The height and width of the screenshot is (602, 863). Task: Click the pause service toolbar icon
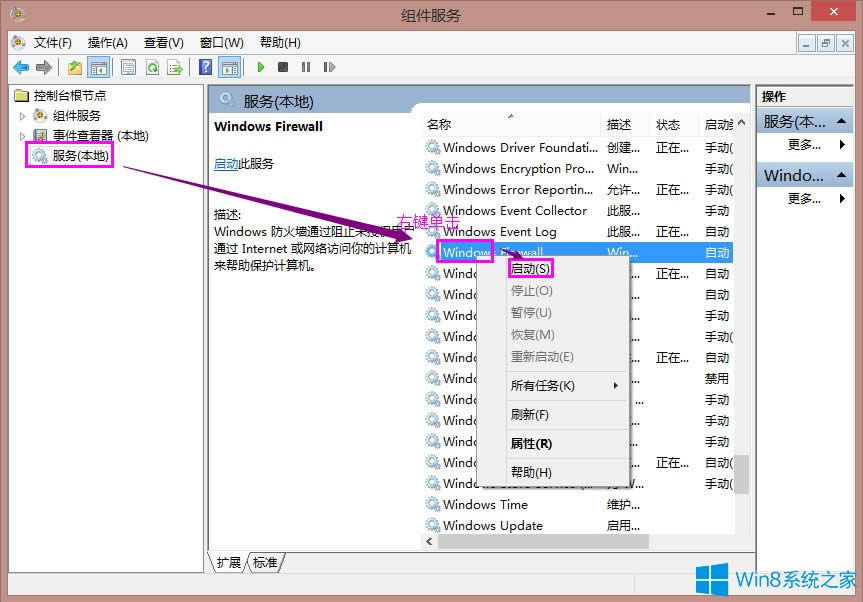click(x=307, y=67)
